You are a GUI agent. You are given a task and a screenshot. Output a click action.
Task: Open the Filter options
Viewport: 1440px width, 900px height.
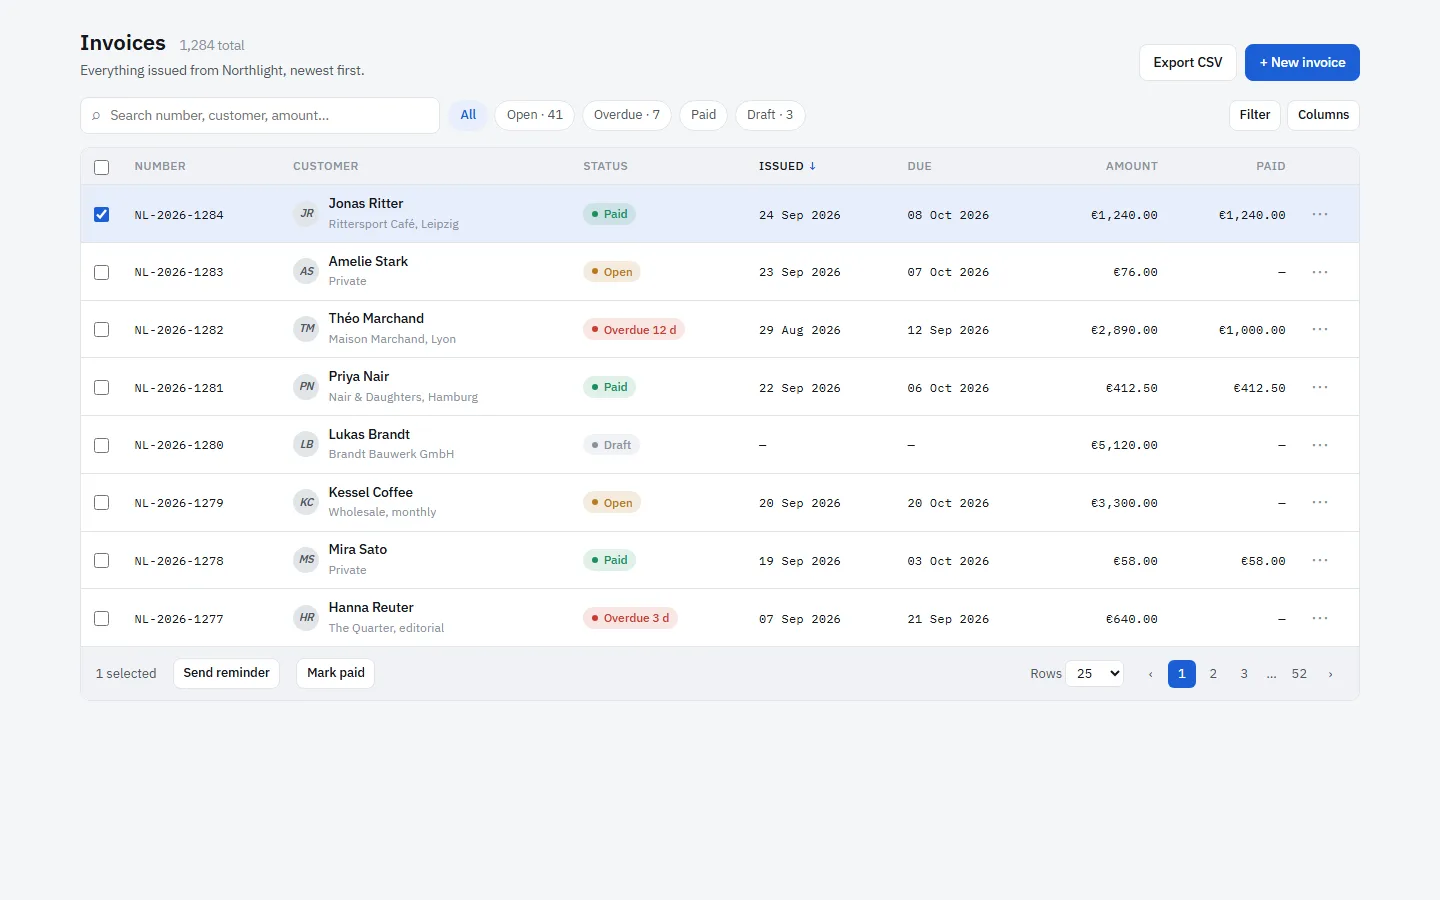pos(1255,115)
